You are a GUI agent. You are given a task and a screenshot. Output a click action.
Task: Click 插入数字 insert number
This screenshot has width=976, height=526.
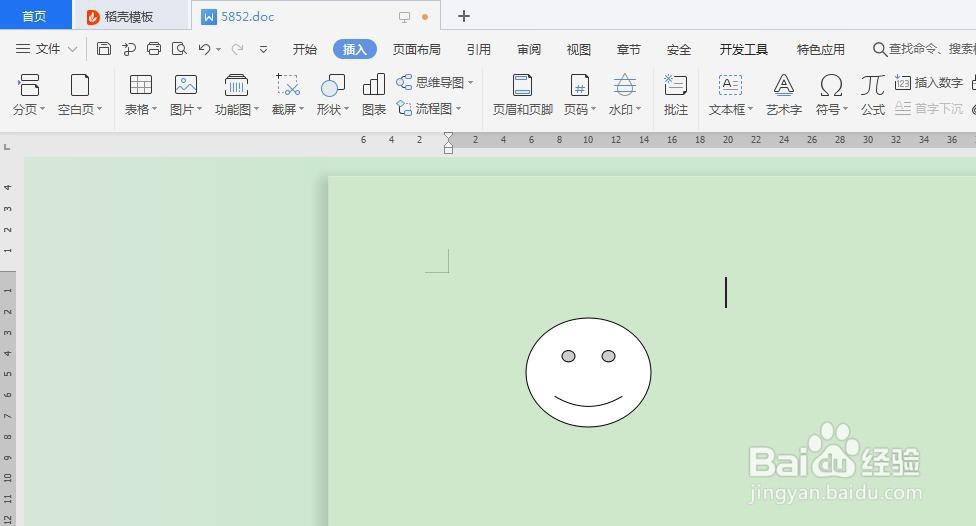click(929, 82)
